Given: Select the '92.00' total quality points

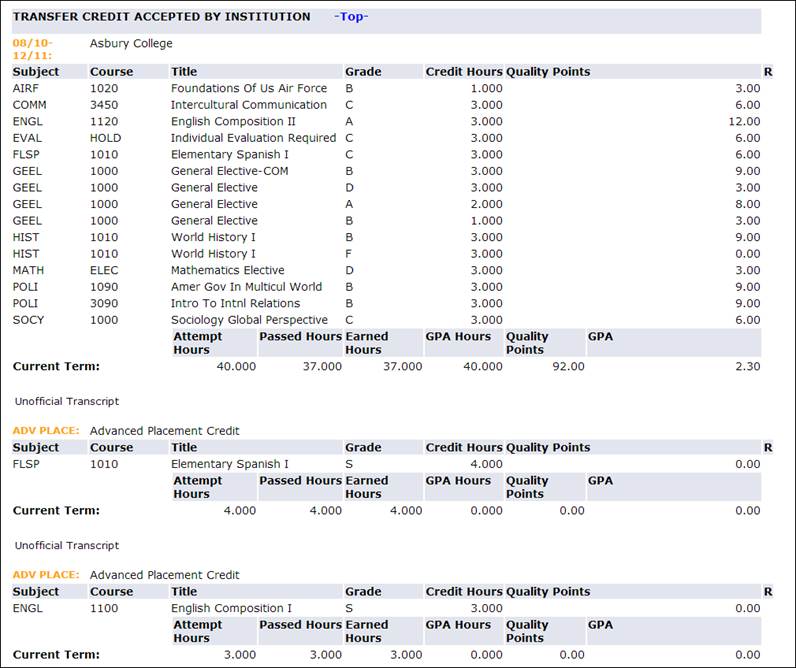Looking at the screenshot, I should 569,366.
